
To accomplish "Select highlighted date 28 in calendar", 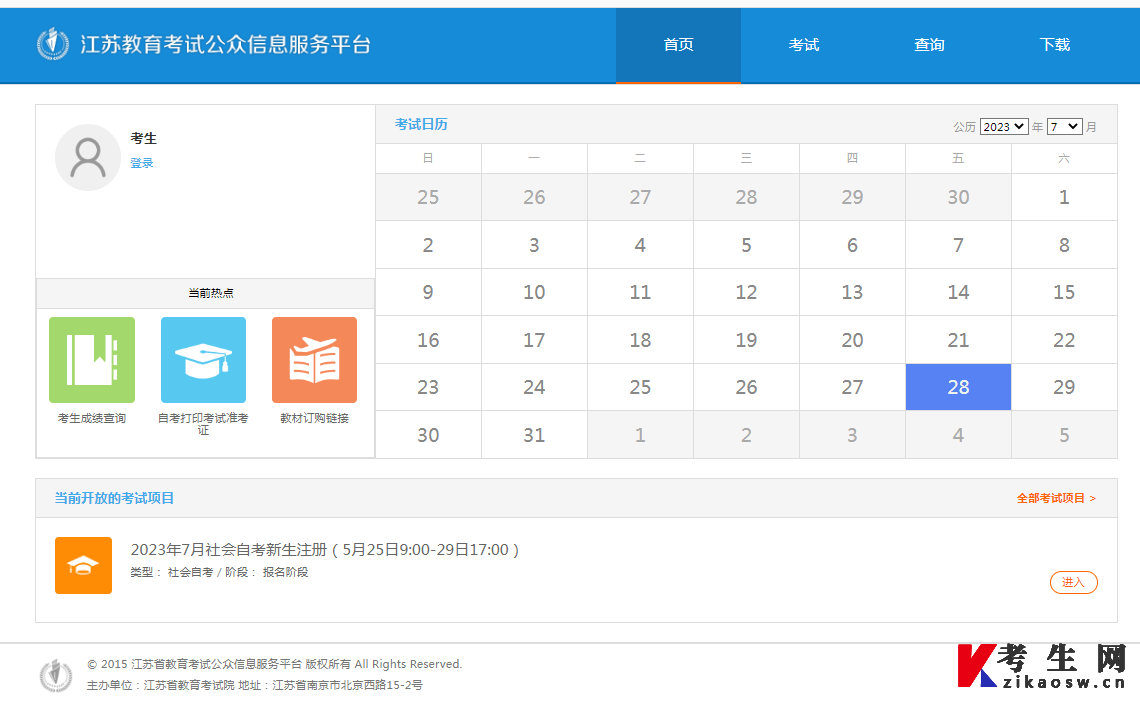I will pos(958,387).
